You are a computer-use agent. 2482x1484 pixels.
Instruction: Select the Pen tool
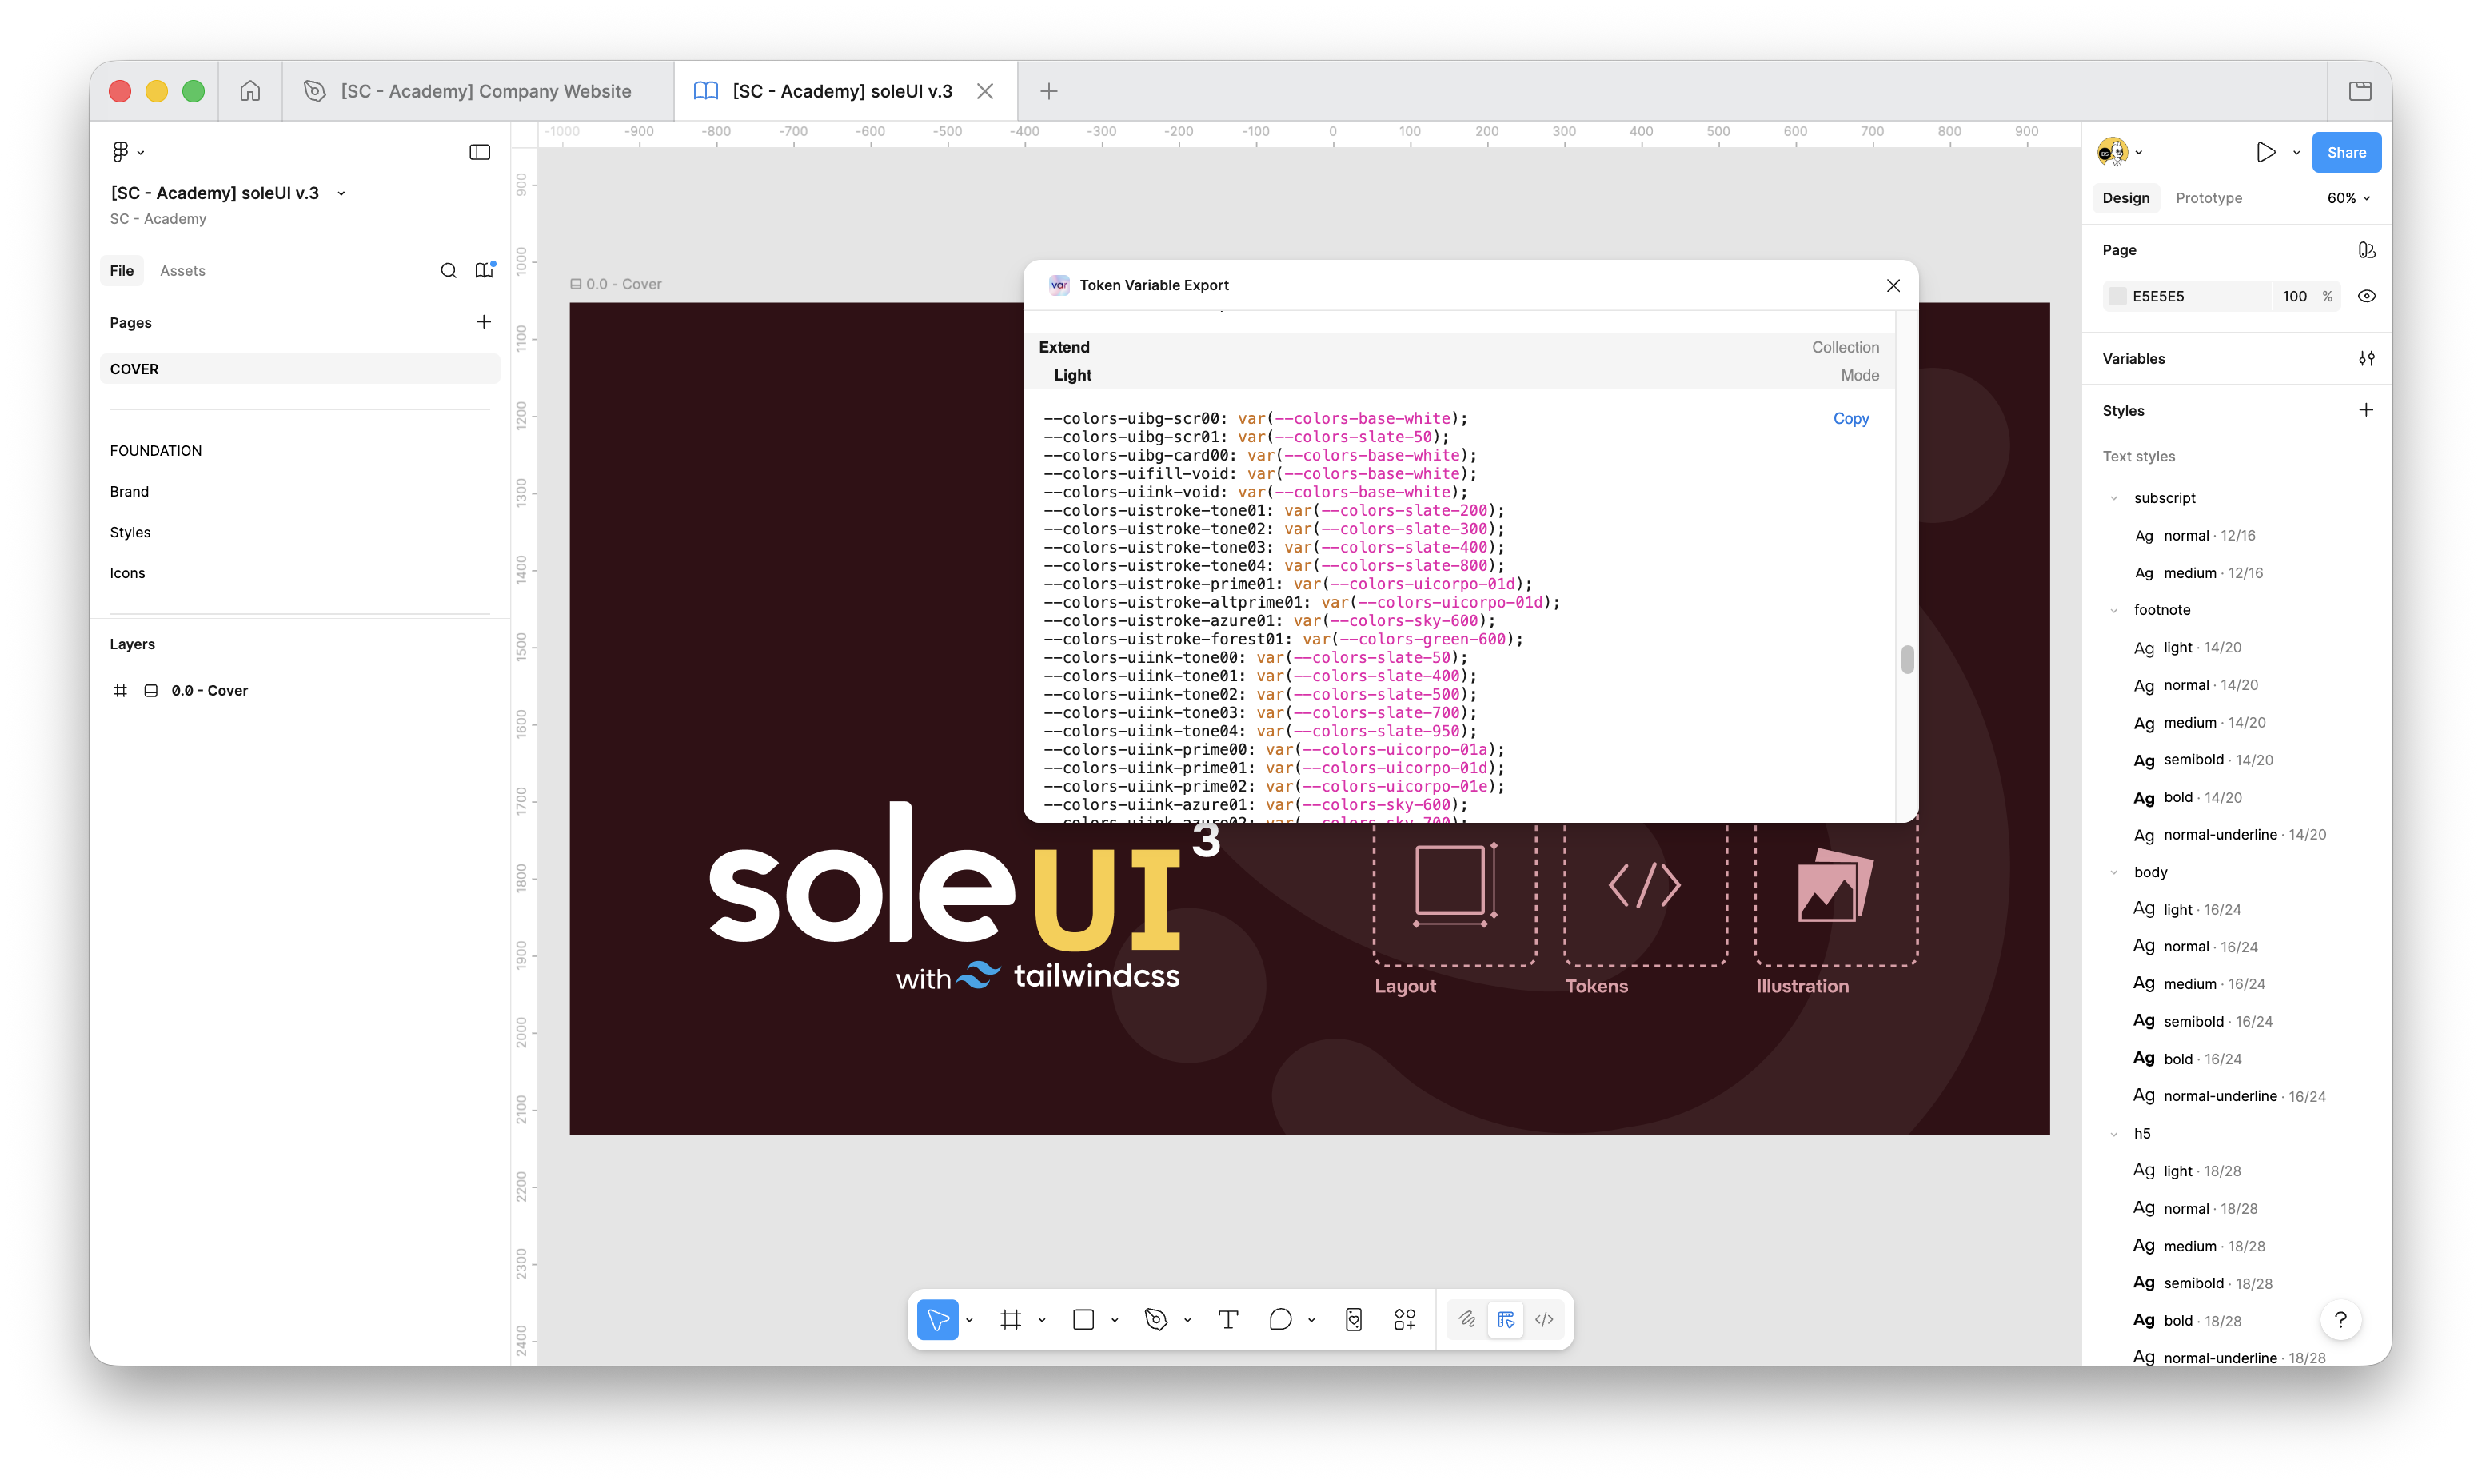(x=1156, y=1319)
